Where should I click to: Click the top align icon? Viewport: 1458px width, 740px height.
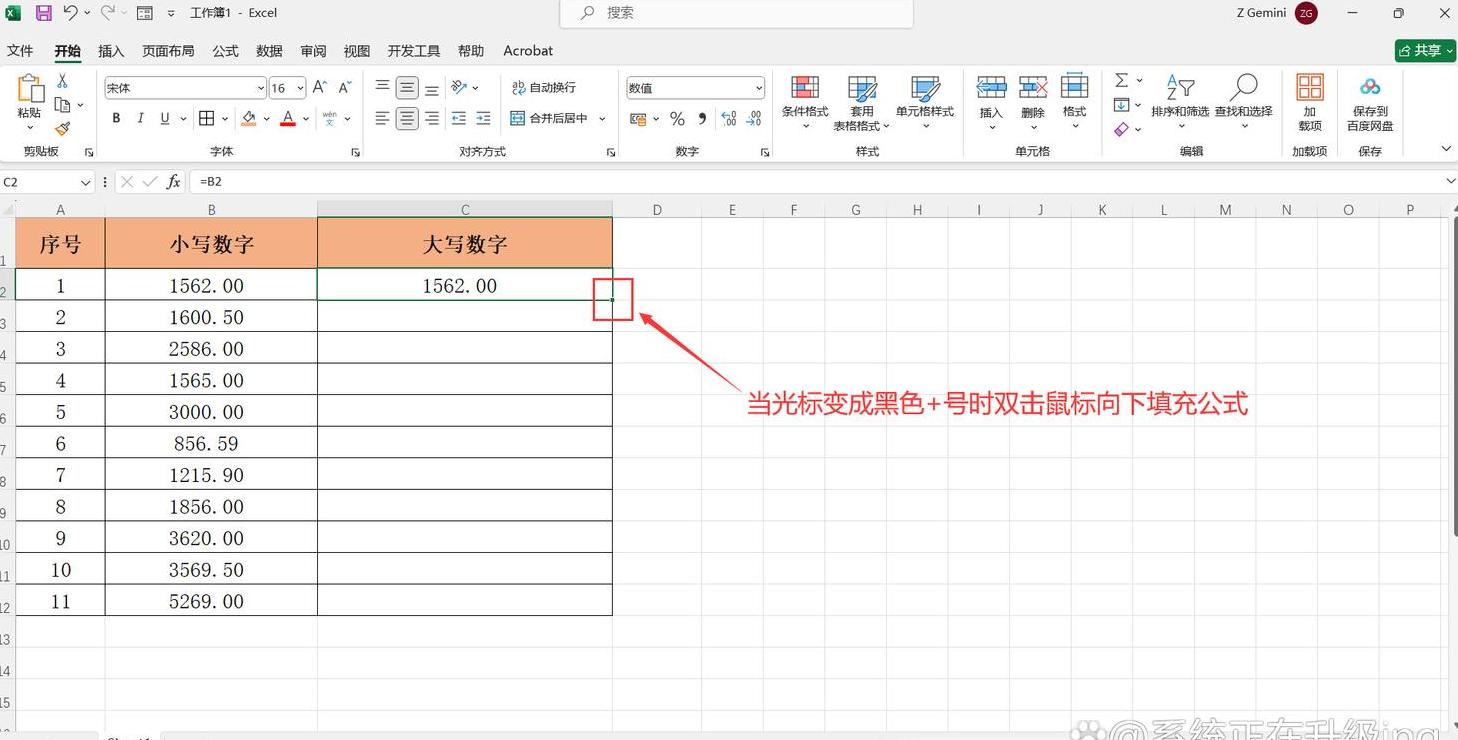(x=382, y=88)
